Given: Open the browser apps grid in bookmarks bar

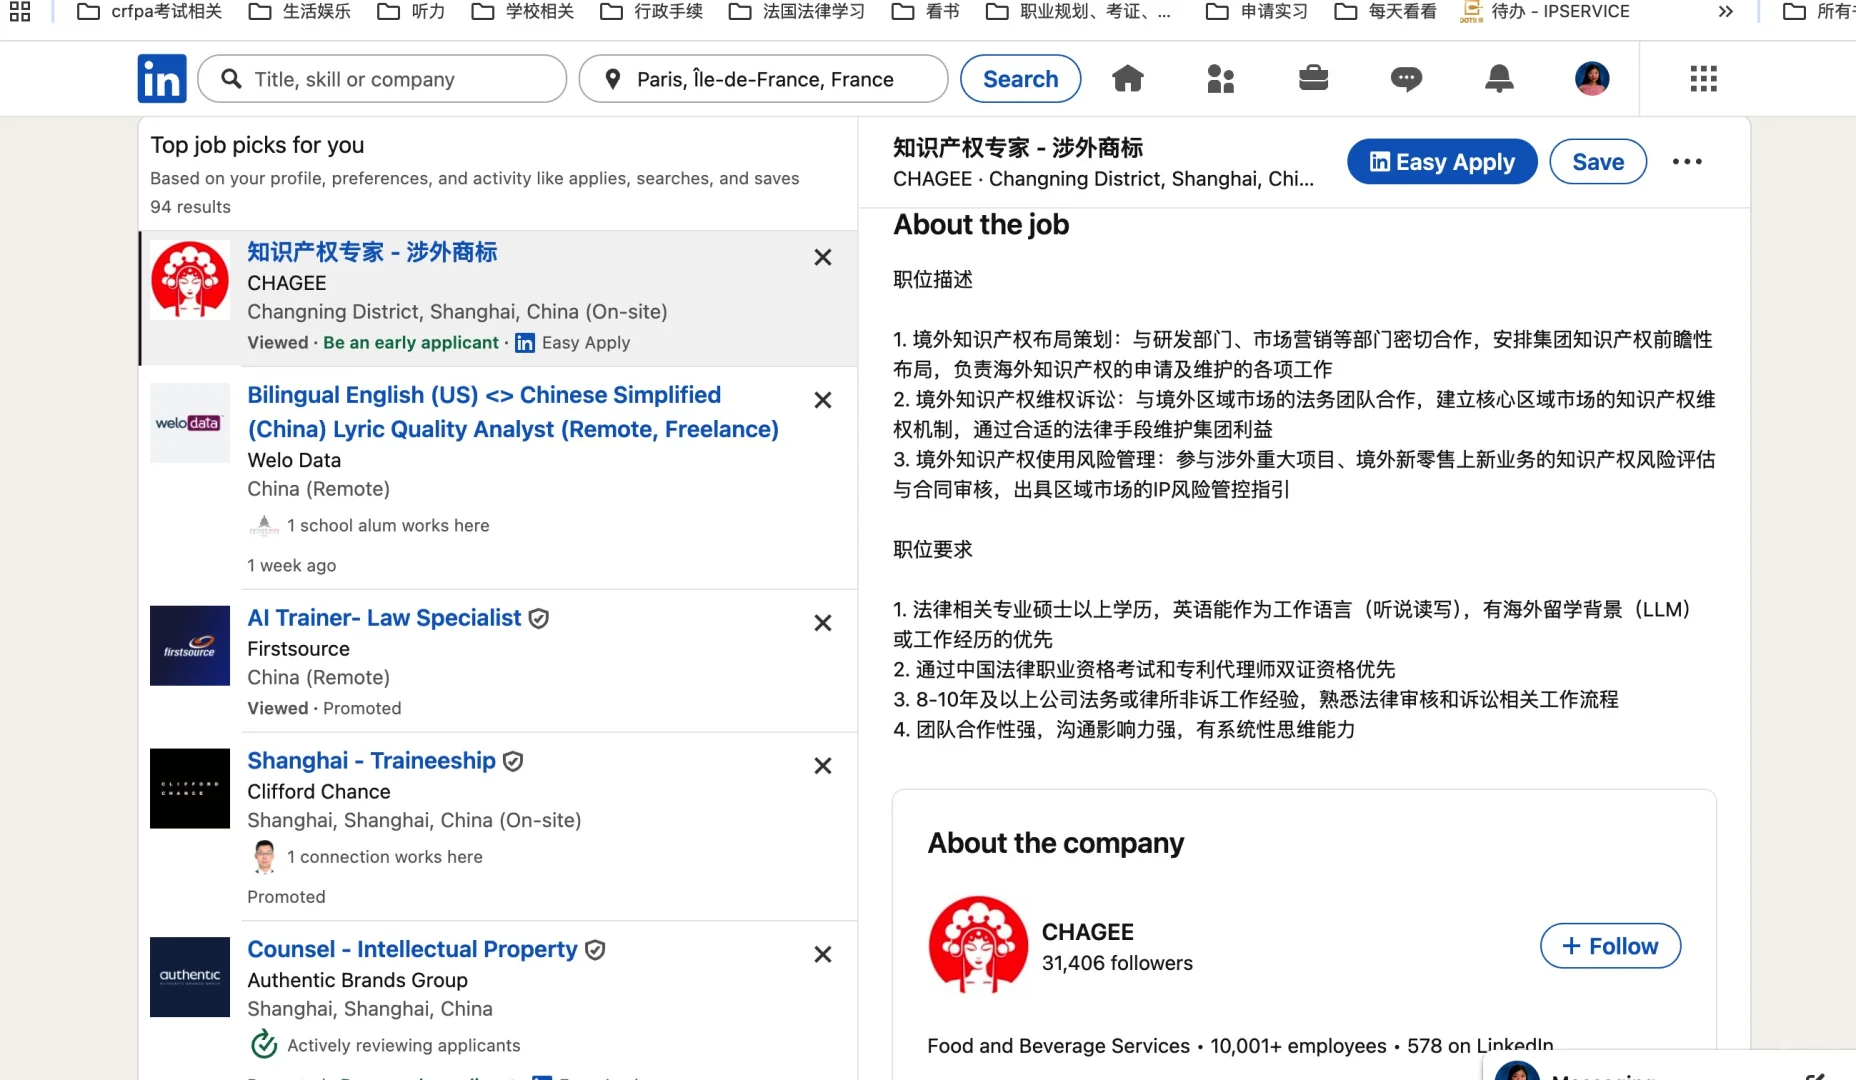Looking at the screenshot, I should (x=20, y=12).
